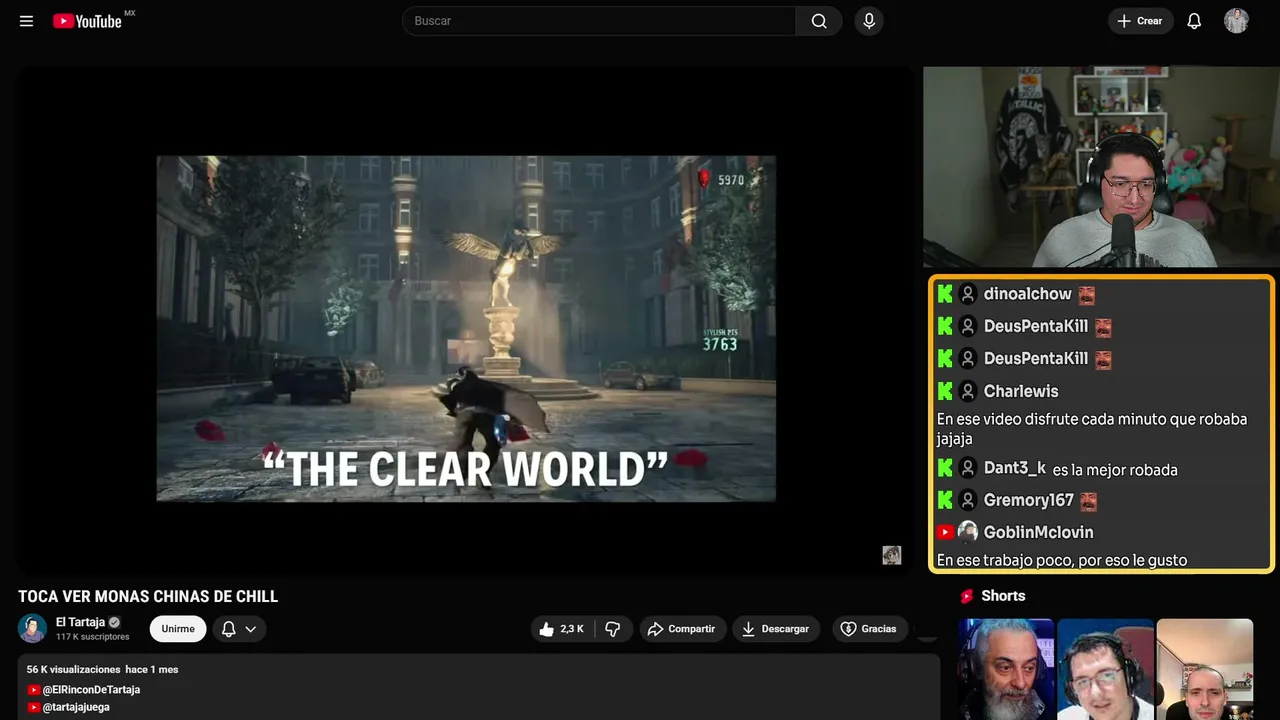Focus the Buscar search field

click(x=599, y=21)
